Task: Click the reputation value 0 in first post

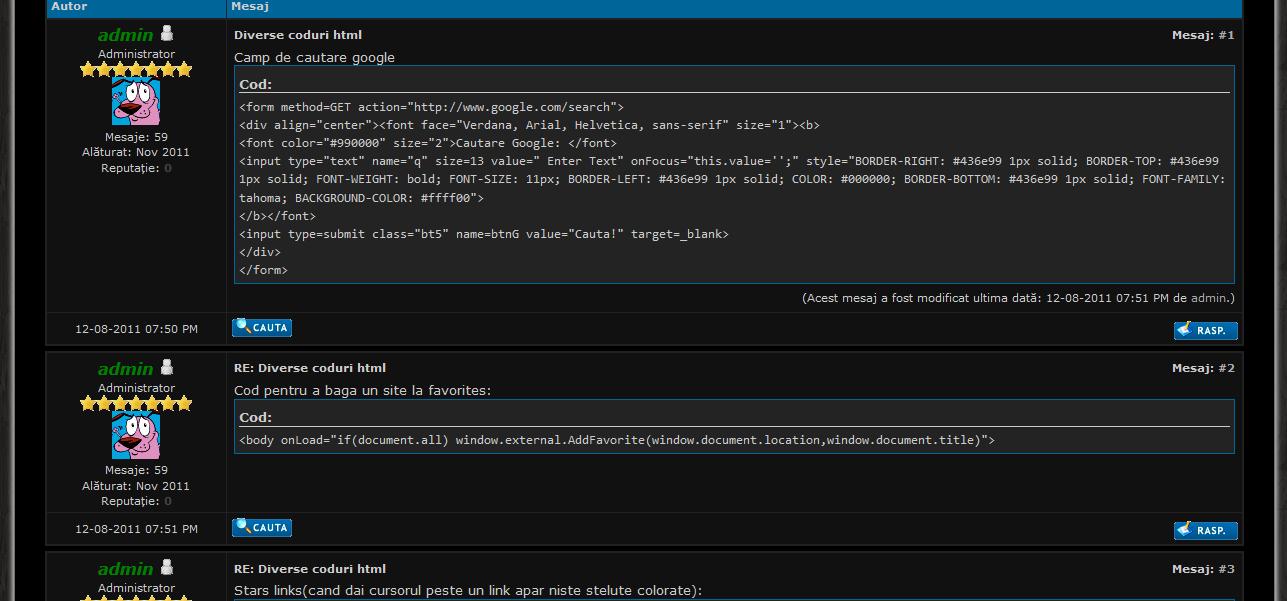Action: (168, 168)
